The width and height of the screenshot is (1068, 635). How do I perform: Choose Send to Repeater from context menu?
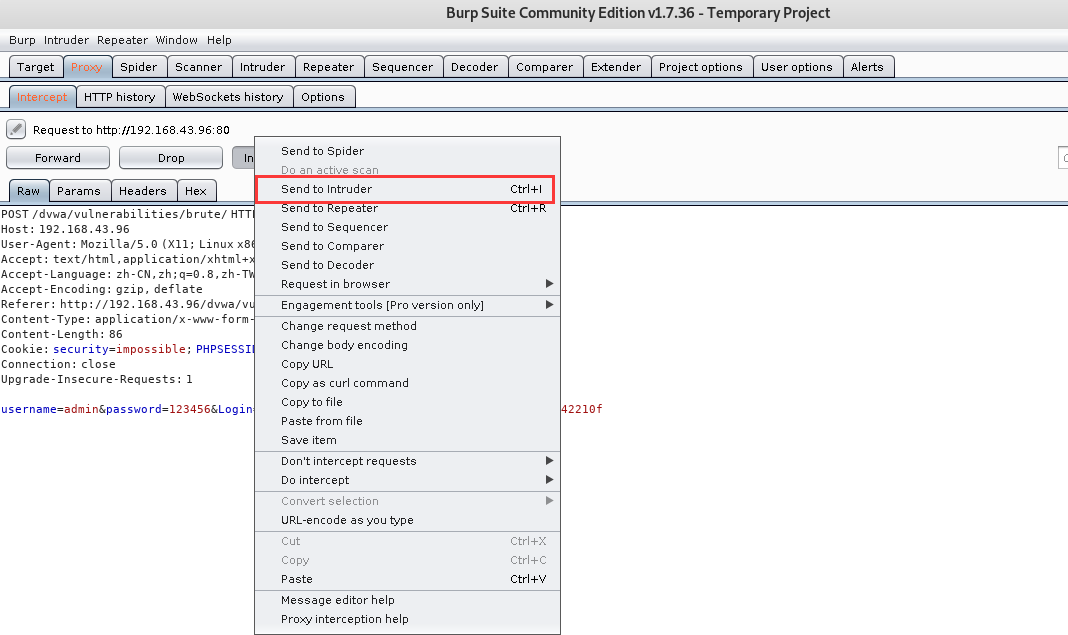(x=407, y=208)
